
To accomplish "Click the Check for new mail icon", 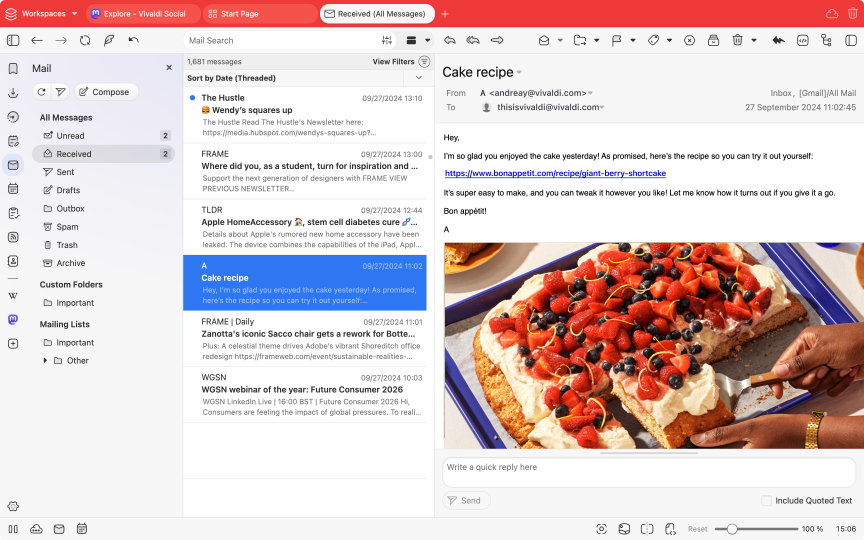I will 42,92.
